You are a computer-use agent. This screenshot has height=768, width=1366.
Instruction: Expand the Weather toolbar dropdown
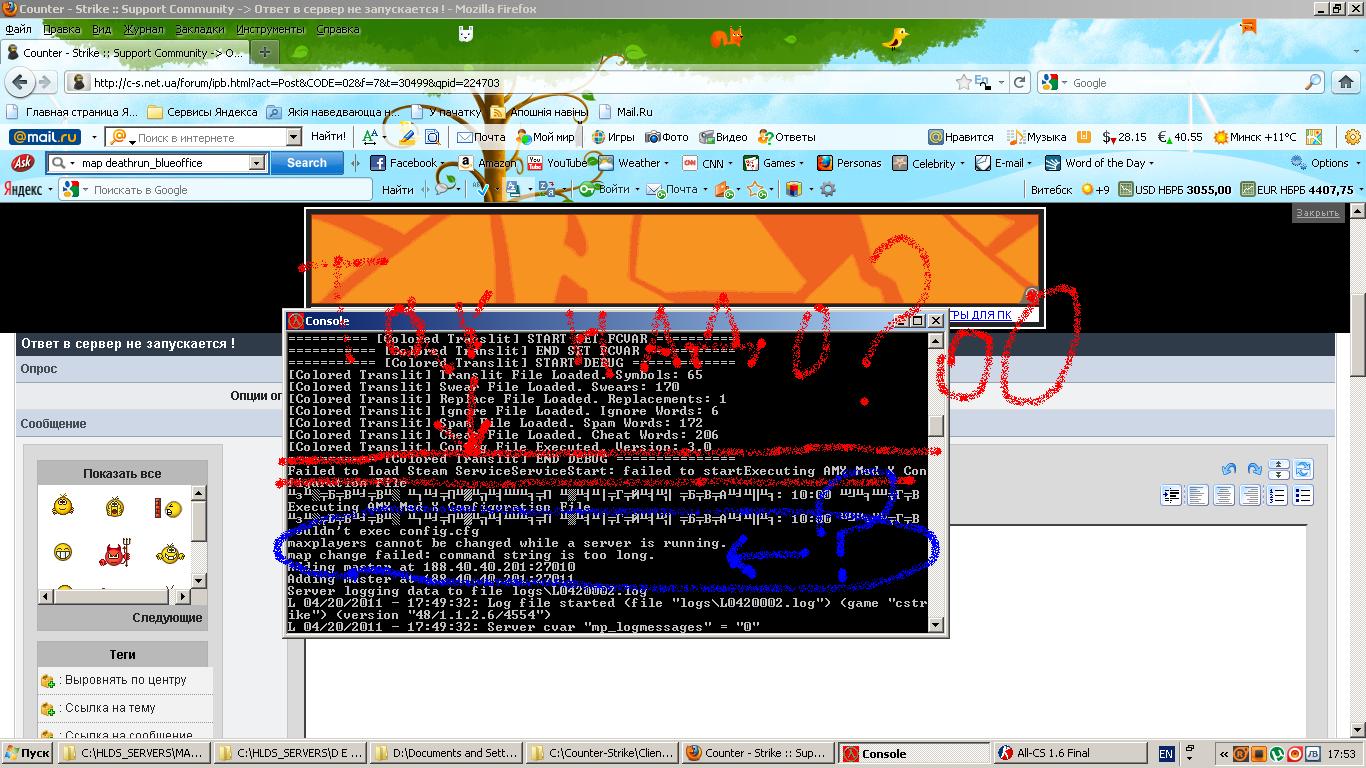(x=667, y=163)
